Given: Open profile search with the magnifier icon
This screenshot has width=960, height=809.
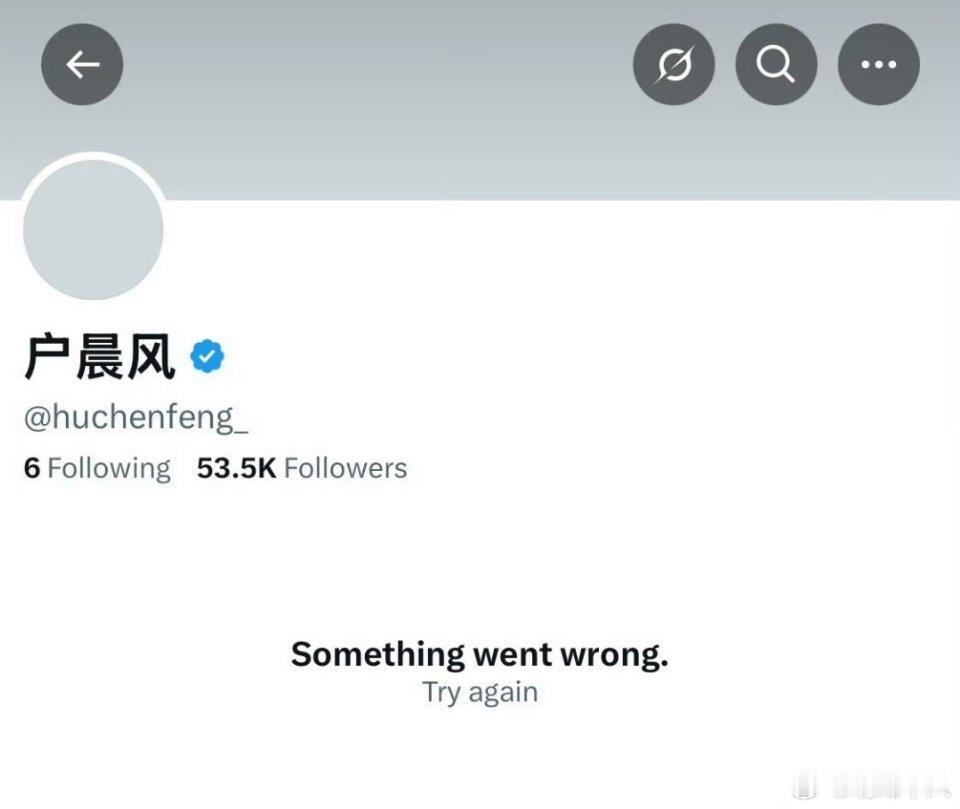Looking at the screenshot, I should click(x=776, y=64).
